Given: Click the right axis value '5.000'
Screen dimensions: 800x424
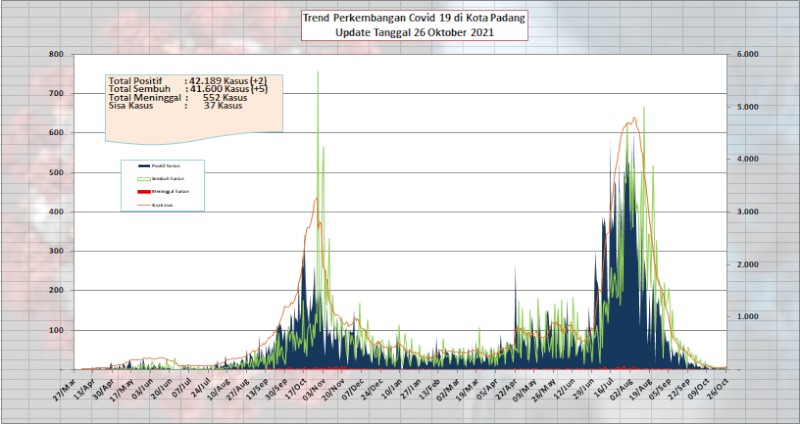Looking at the screenshot, I should point(748,107).
